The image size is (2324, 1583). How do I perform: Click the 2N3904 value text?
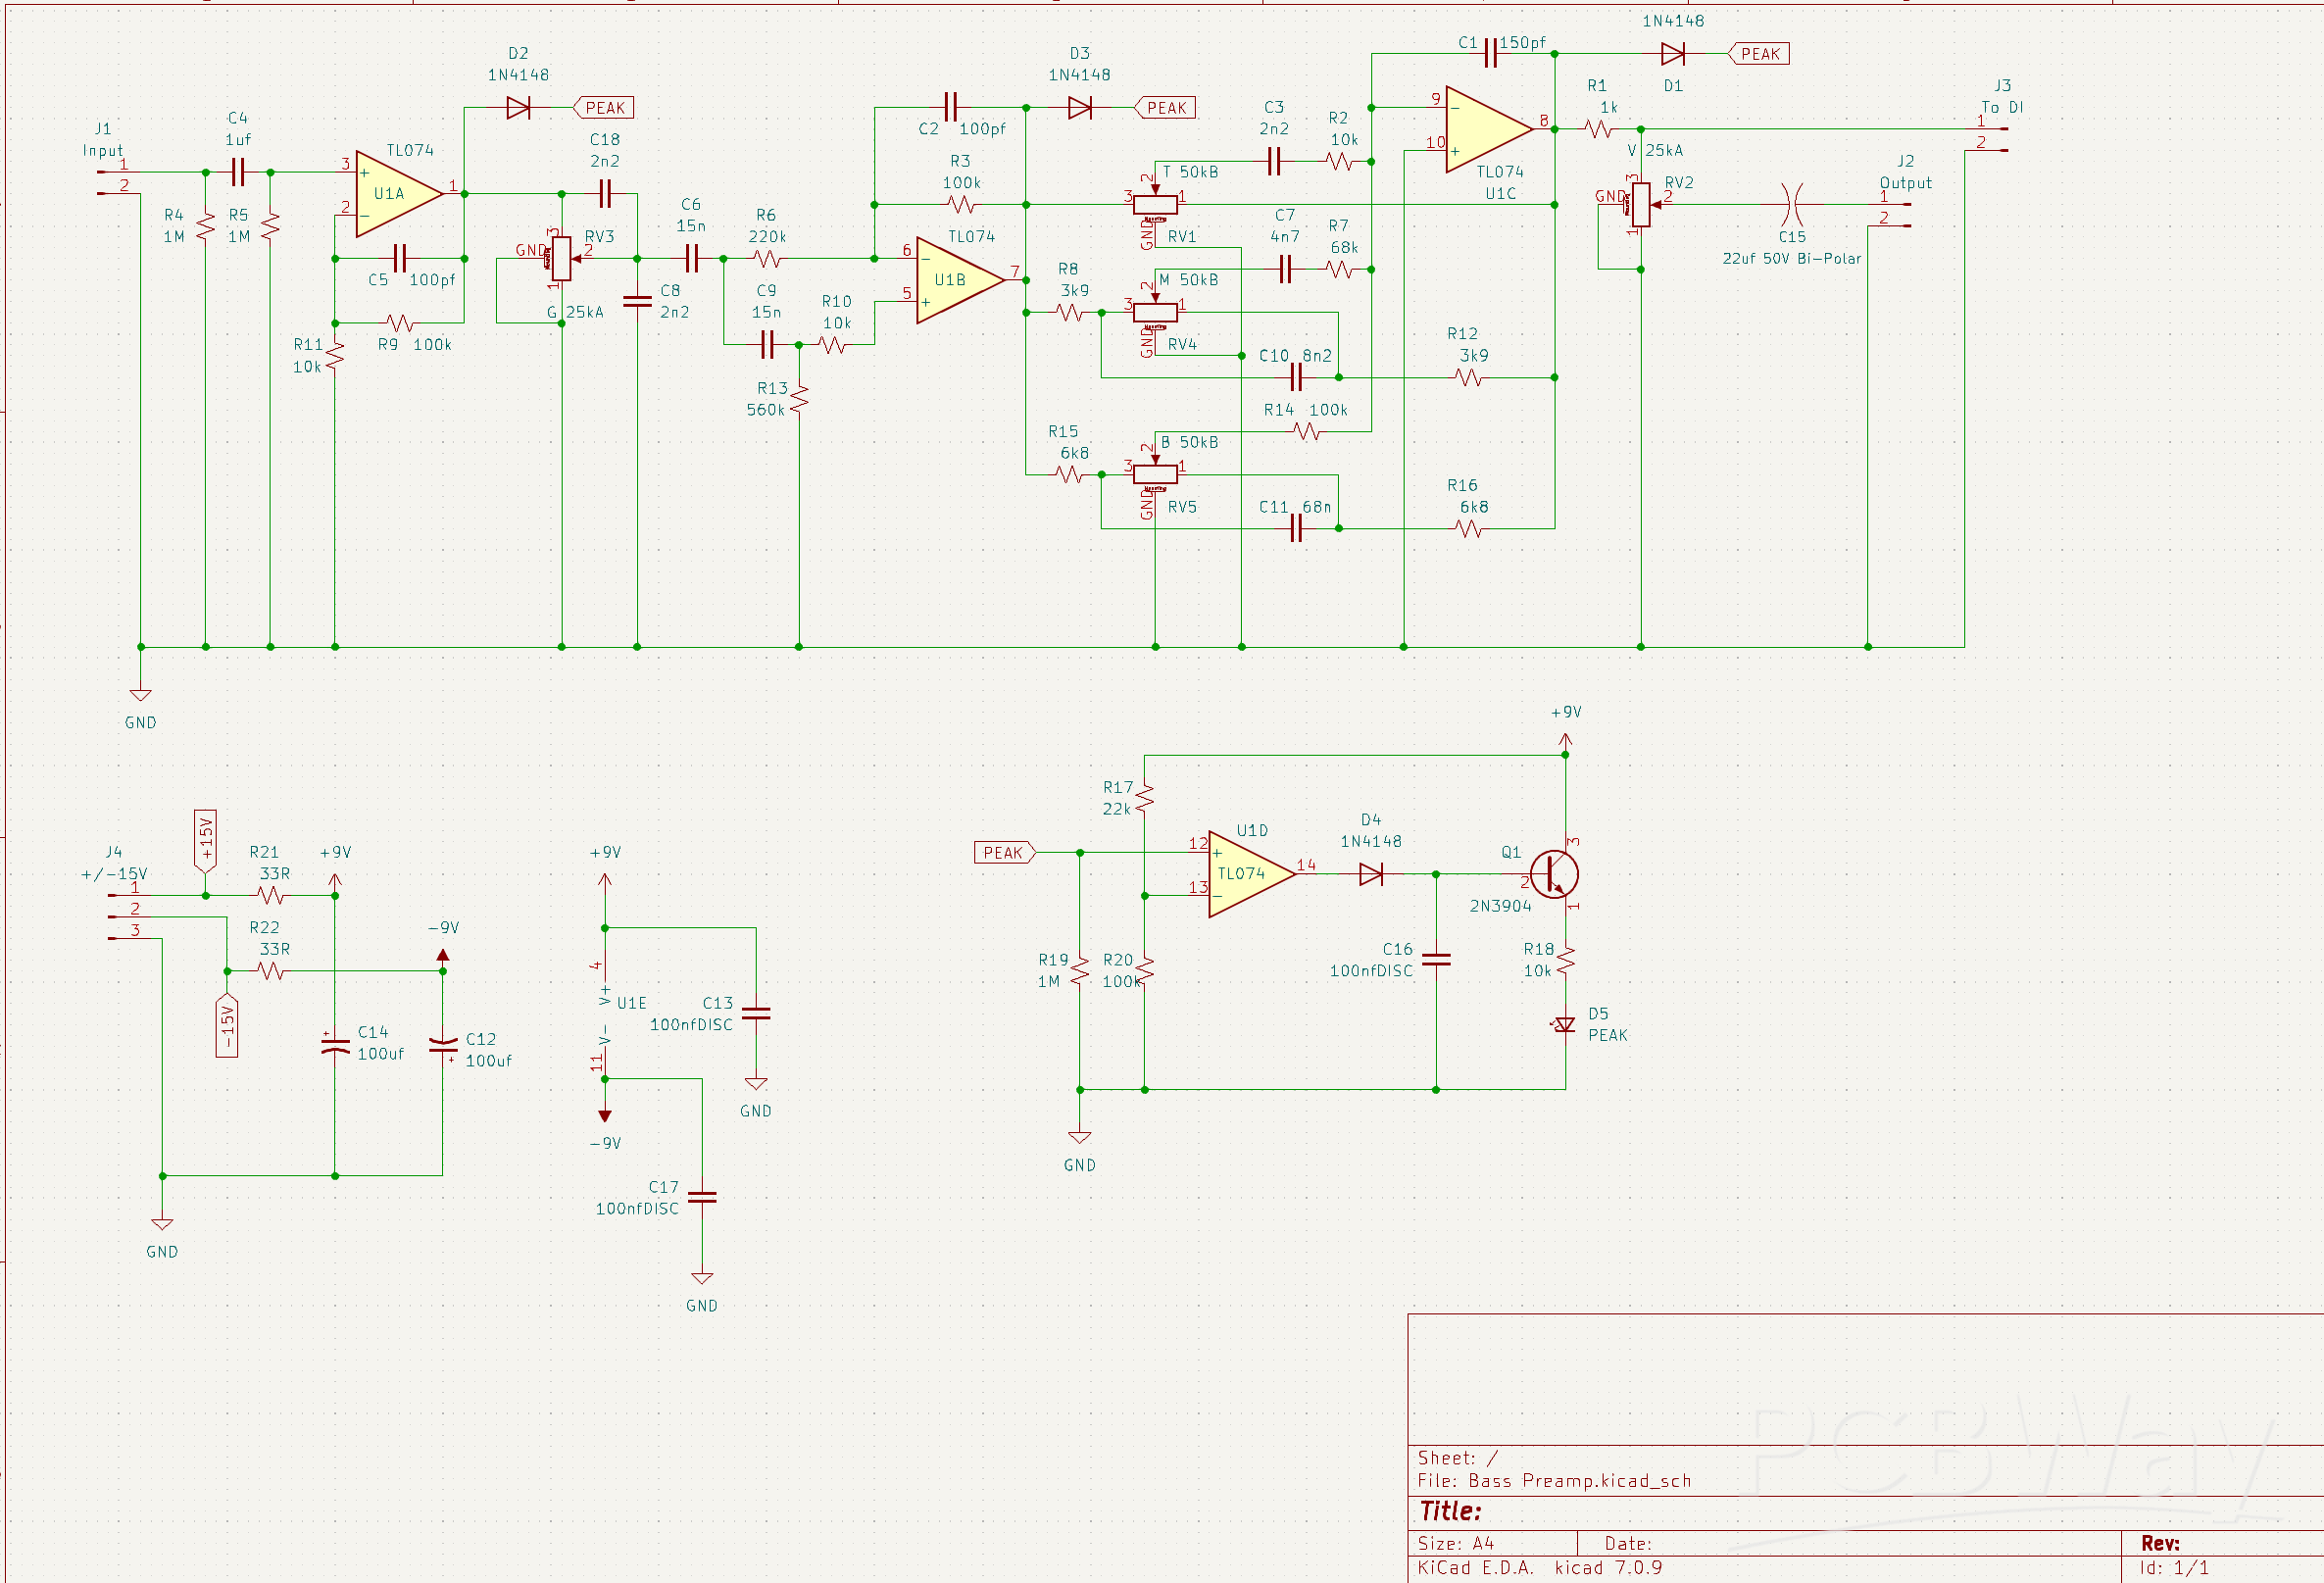[x=1500, y=906]
